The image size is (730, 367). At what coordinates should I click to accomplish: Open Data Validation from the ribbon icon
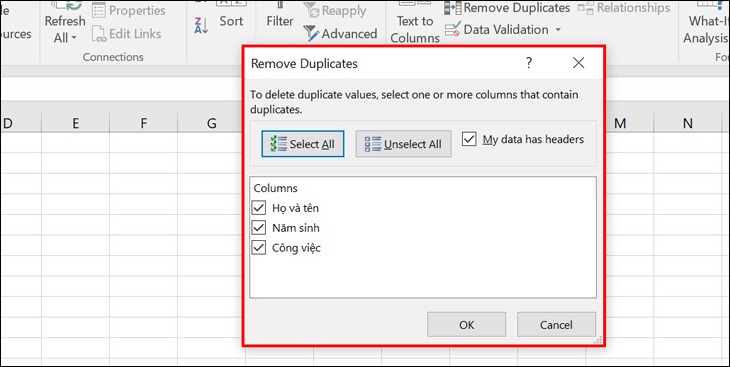[452, 29]
